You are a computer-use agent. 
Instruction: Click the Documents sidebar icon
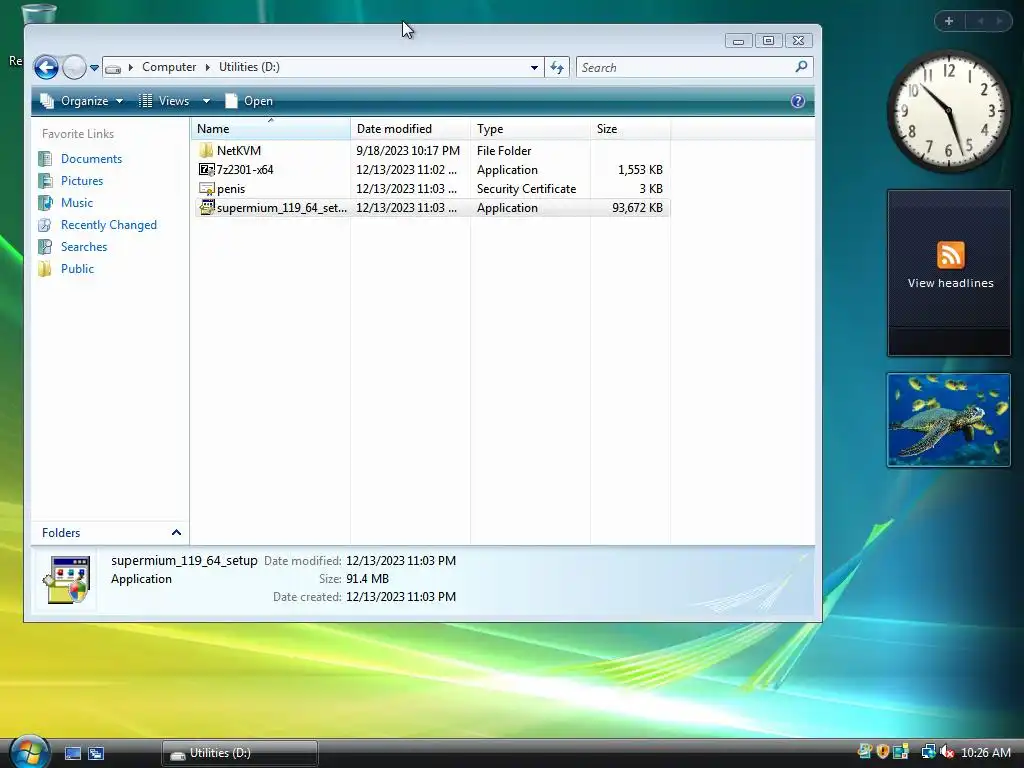45,159
